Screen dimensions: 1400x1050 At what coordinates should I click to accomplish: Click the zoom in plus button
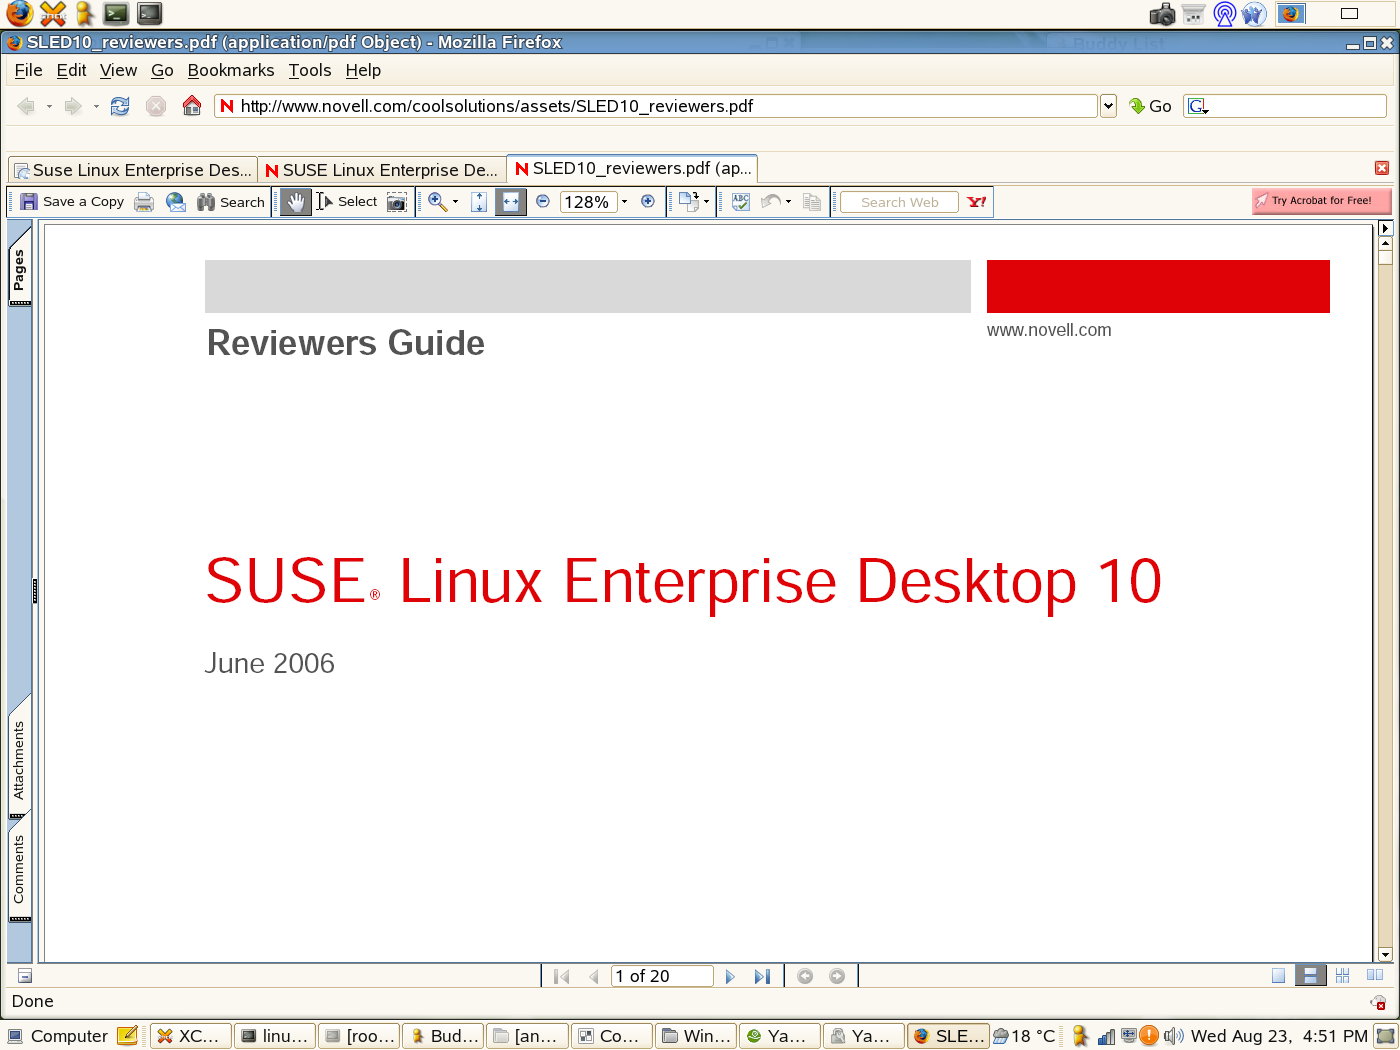pyautogui.click(x=648, y=202)
